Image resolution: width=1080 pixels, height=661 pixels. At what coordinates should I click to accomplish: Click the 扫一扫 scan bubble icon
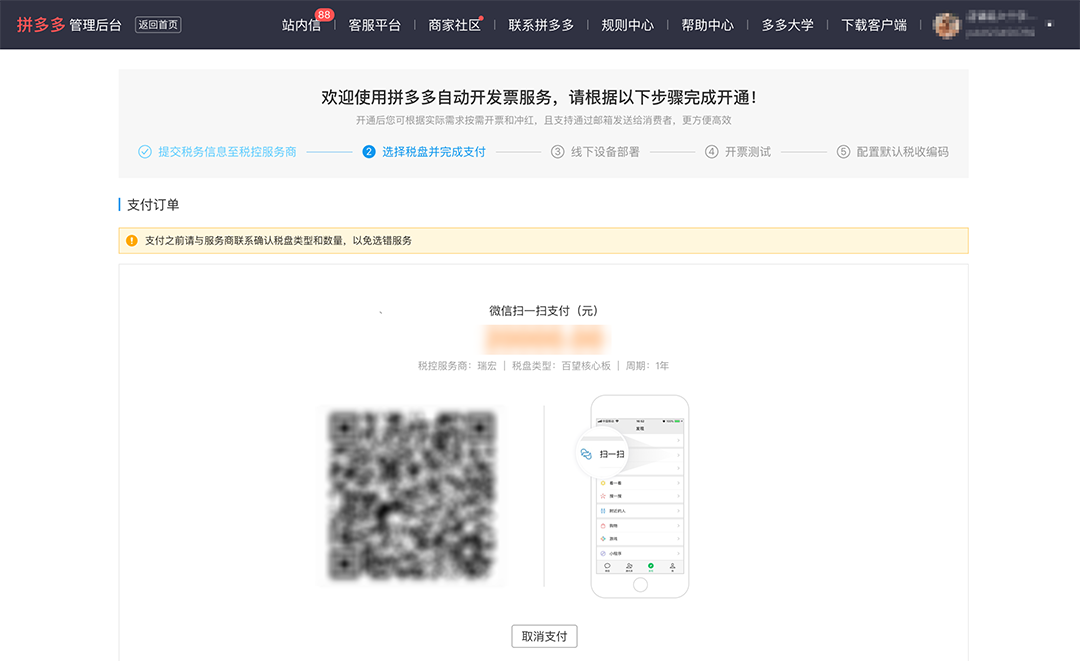tap(603, 454)
